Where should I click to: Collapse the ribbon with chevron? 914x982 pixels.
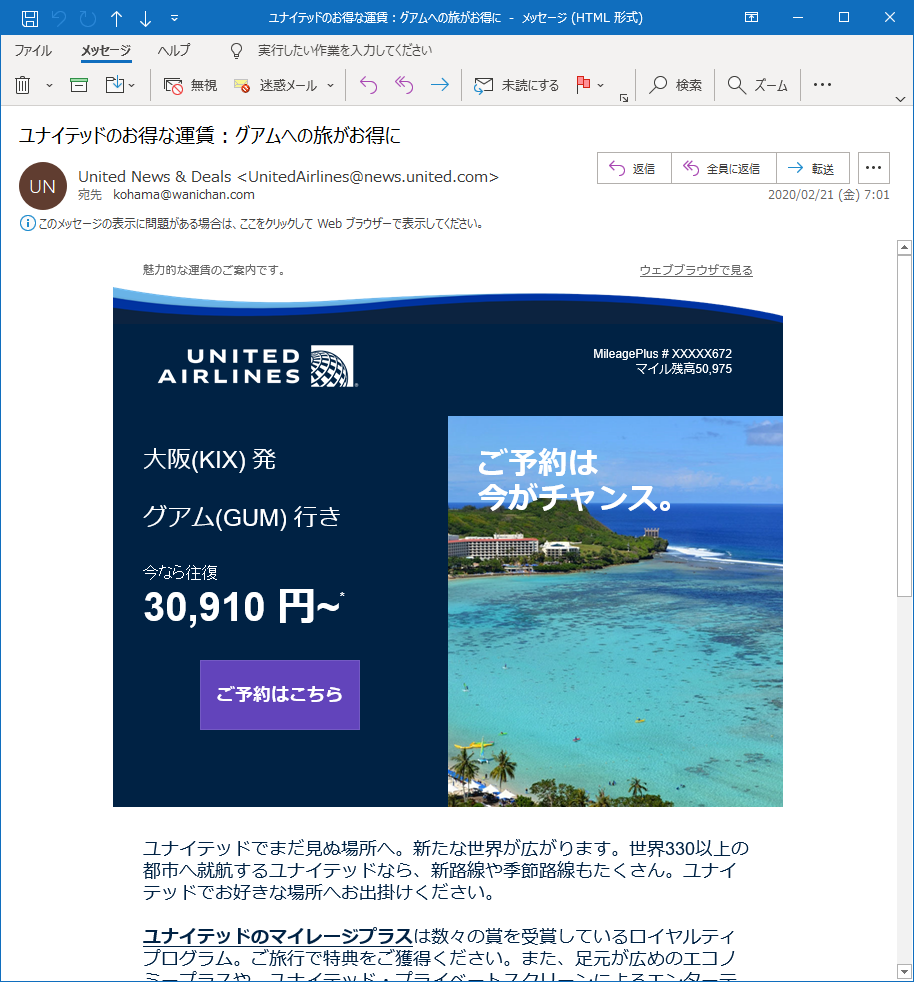point(900,99)
